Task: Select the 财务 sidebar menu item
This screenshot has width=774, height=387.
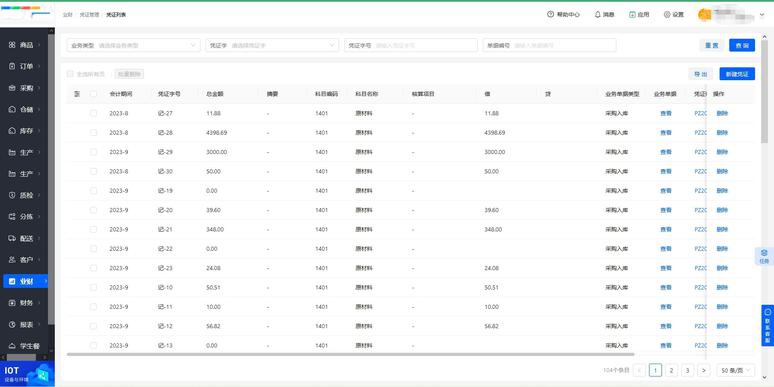Action: (x=25, y=303)
